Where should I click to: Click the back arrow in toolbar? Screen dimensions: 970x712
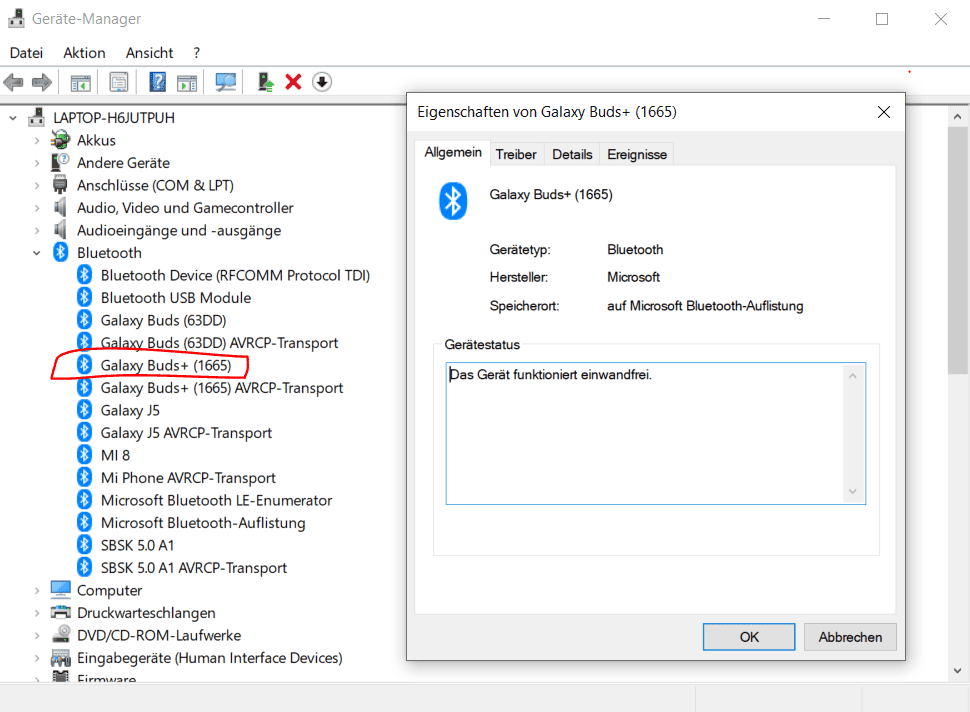14,82
